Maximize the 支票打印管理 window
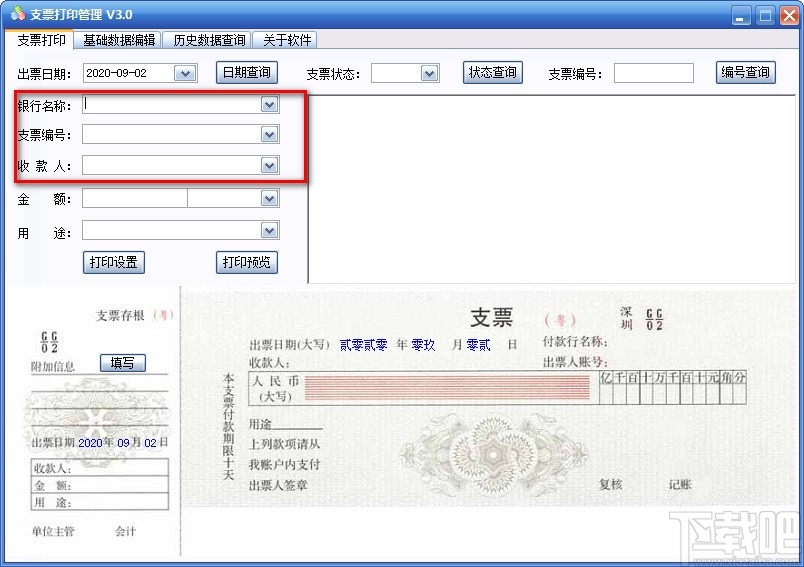804x567 pixels. (765, 15)
